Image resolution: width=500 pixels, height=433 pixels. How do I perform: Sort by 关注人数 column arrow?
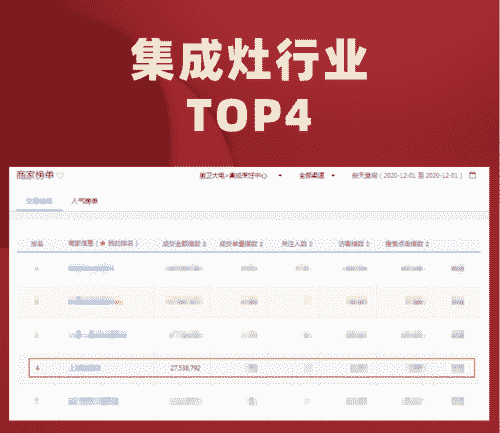click(311, 244)
